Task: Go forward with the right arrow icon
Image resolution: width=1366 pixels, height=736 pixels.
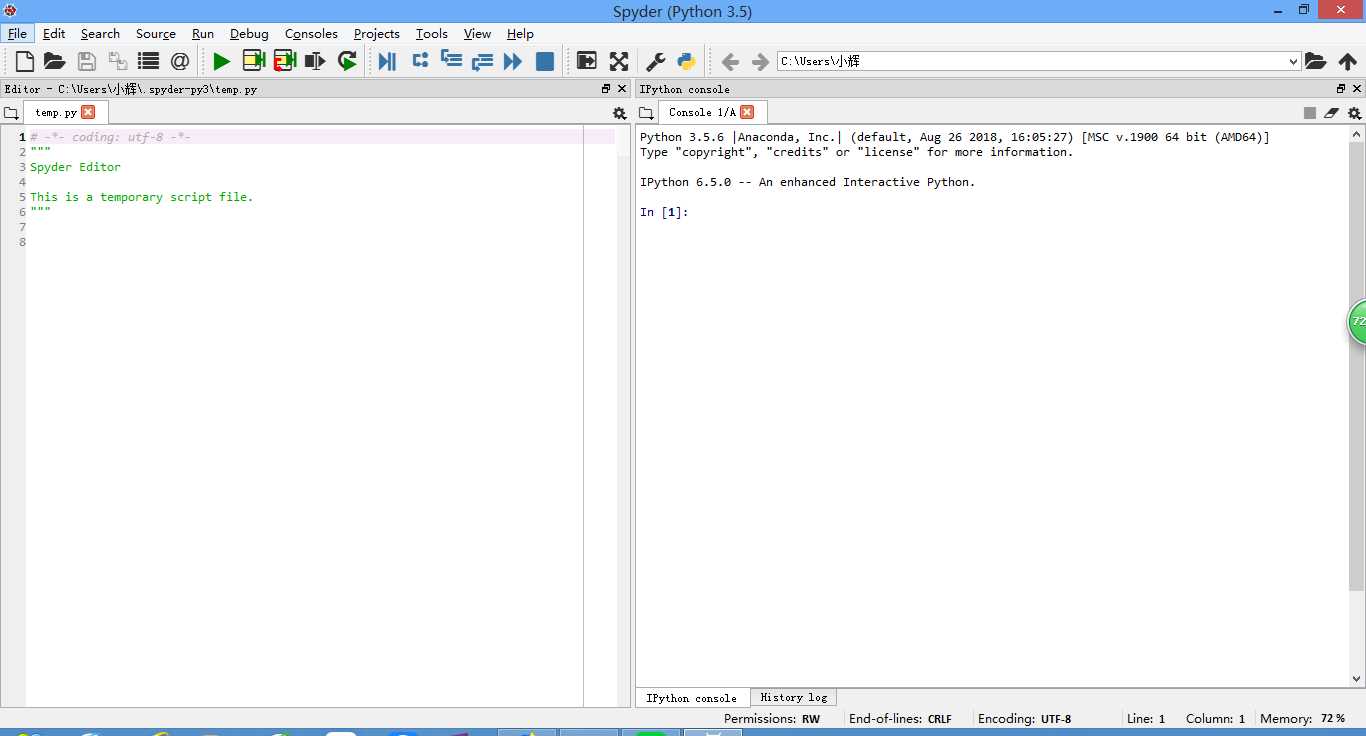Action: click(760, 61)
